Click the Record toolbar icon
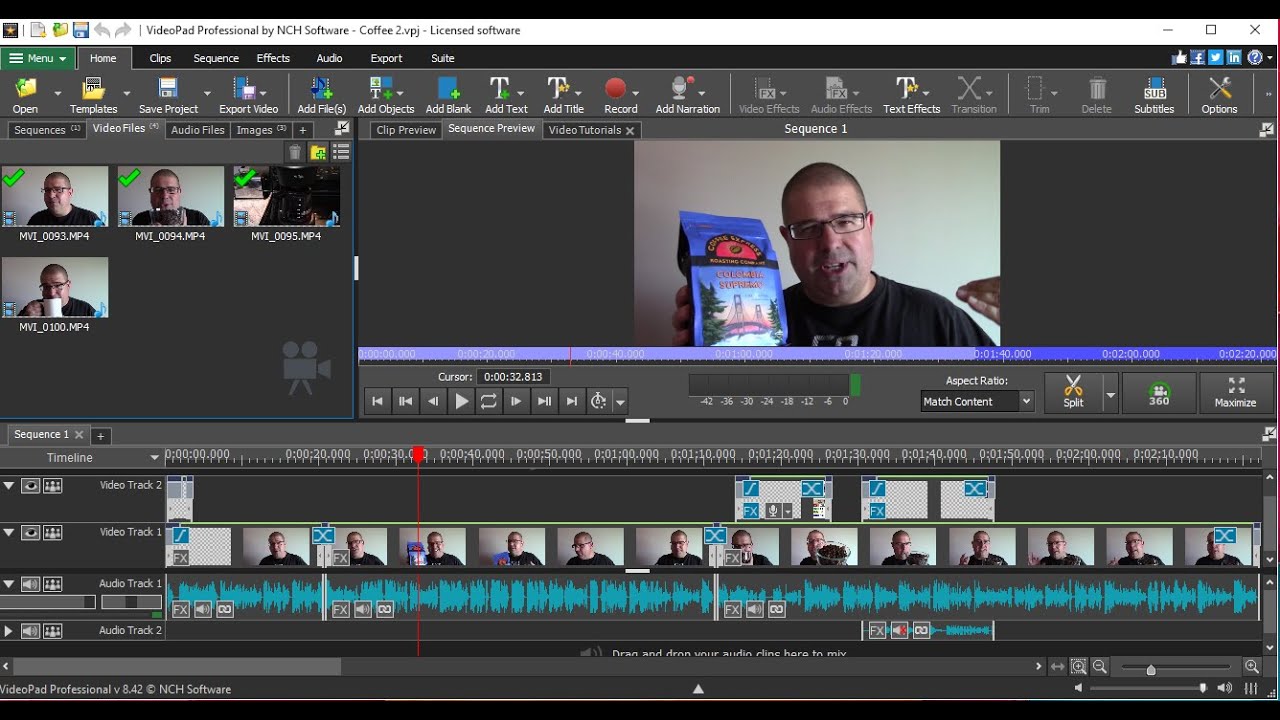The width and height of the screenshot is (1280, 720). [x=615, y=90]
